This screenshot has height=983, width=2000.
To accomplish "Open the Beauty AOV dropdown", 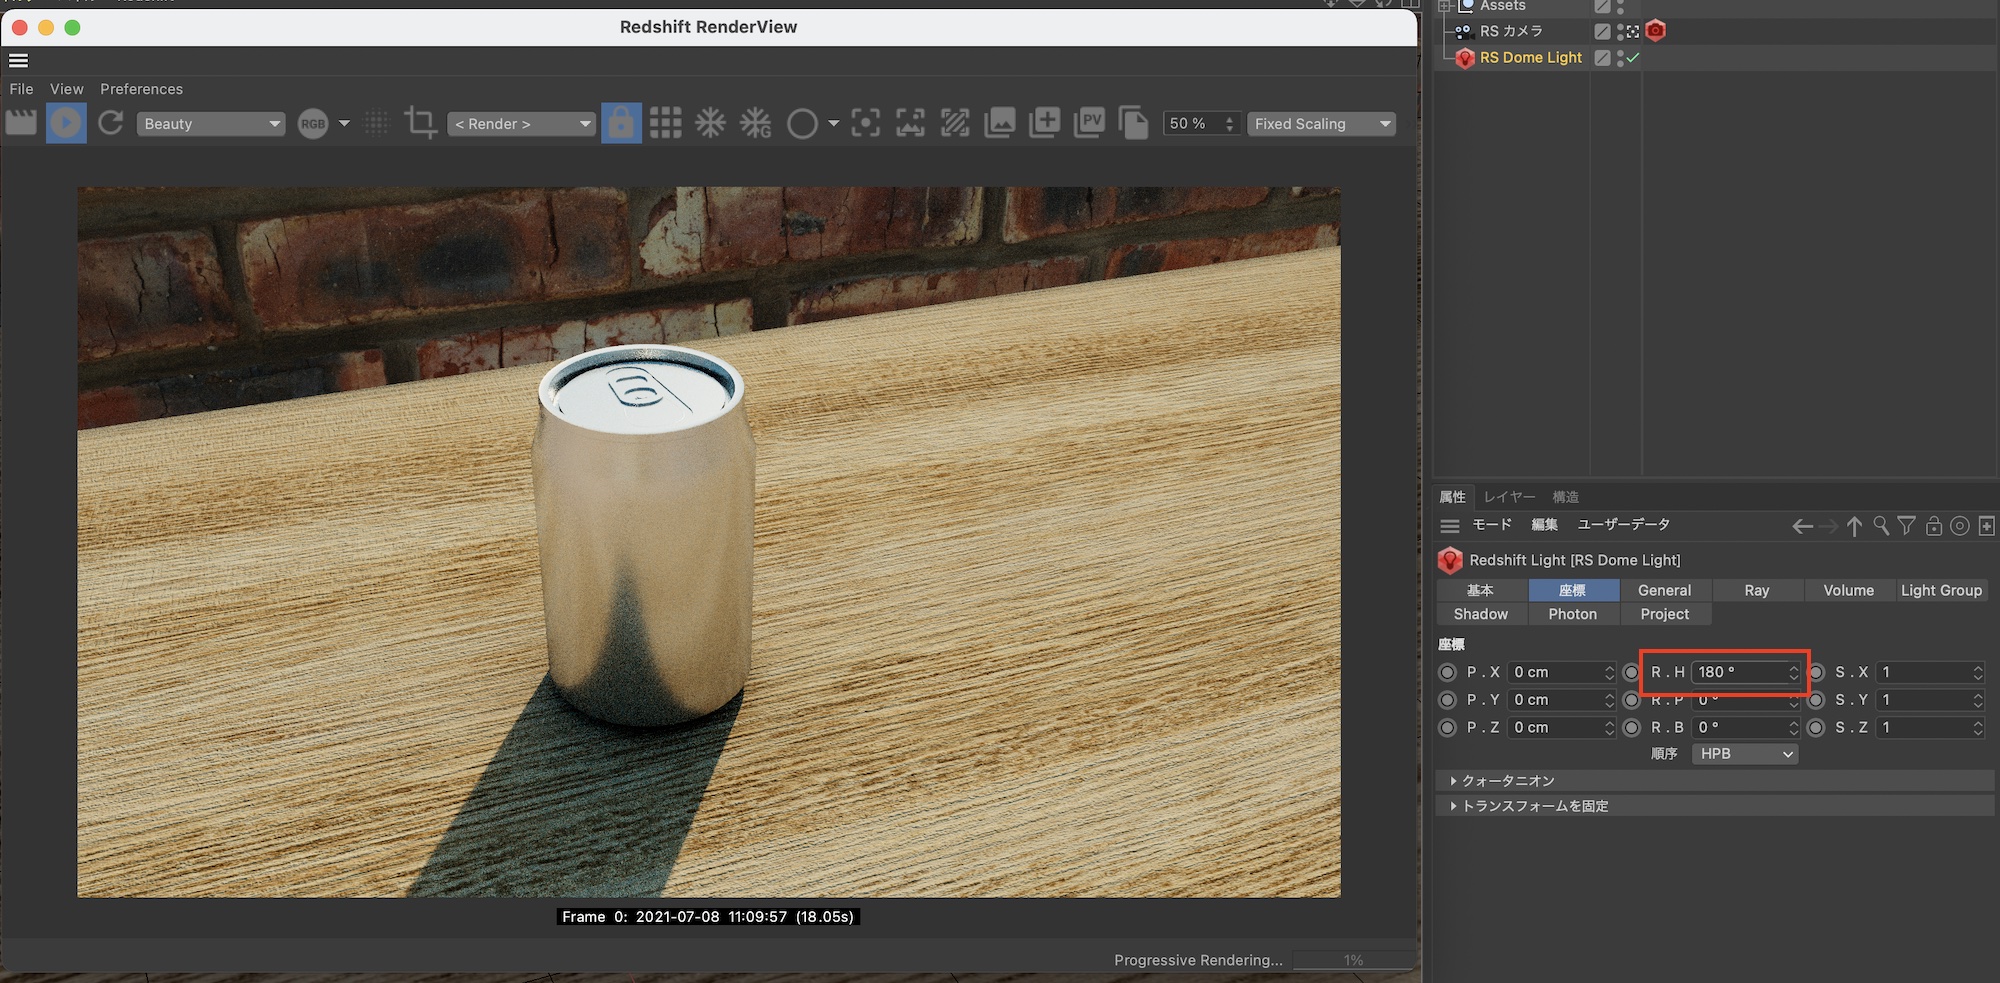I will [x=211, y=124].
